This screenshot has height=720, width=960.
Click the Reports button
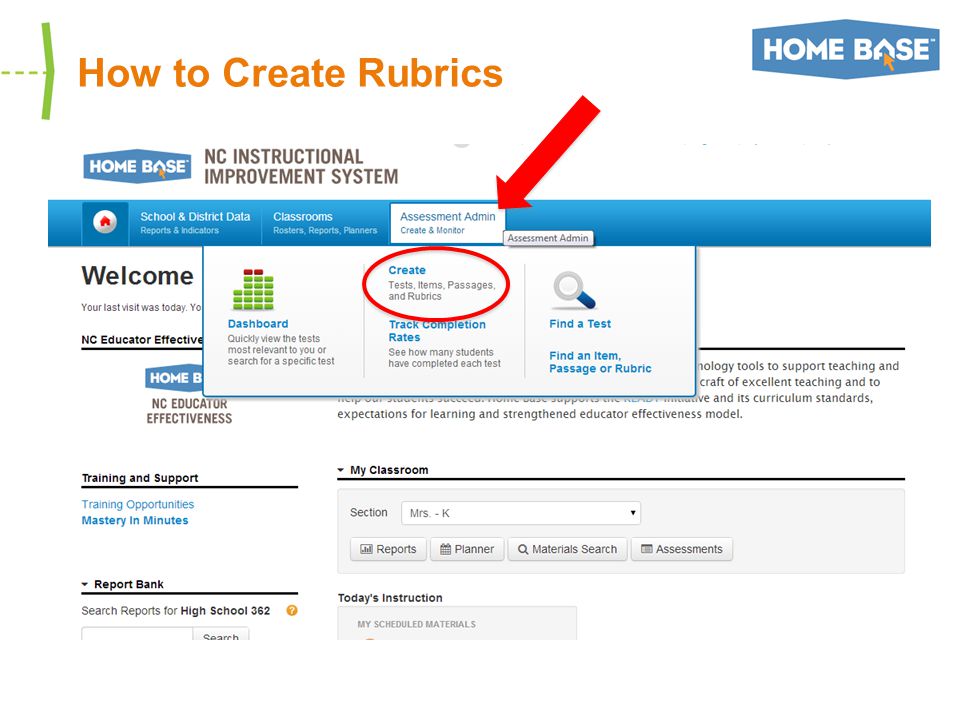click(x=388, y=549)
